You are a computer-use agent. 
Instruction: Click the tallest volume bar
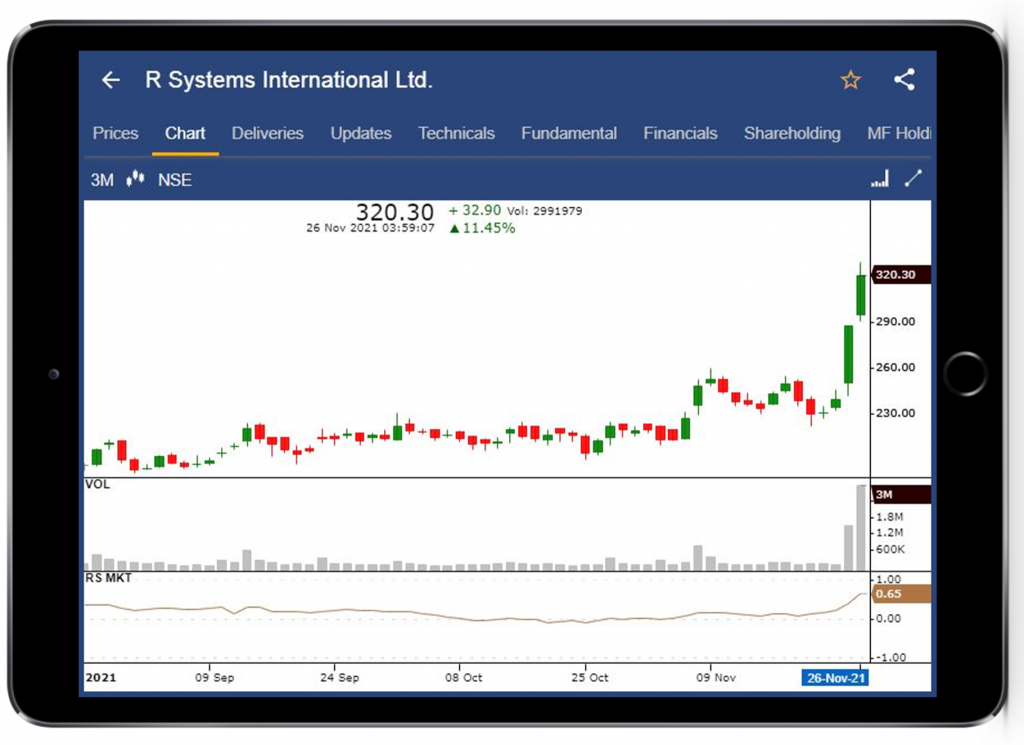[861, 528]
